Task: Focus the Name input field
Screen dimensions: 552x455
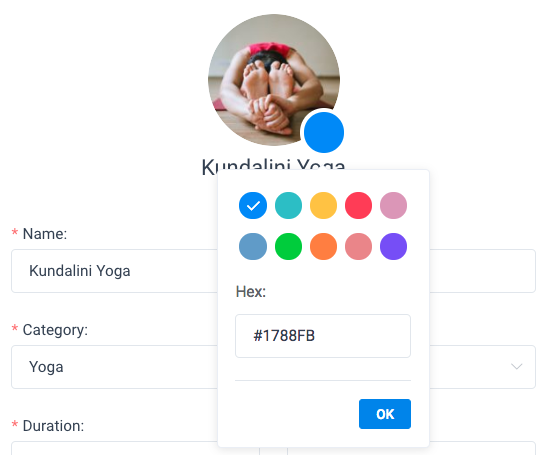Action: coord(114,271)
